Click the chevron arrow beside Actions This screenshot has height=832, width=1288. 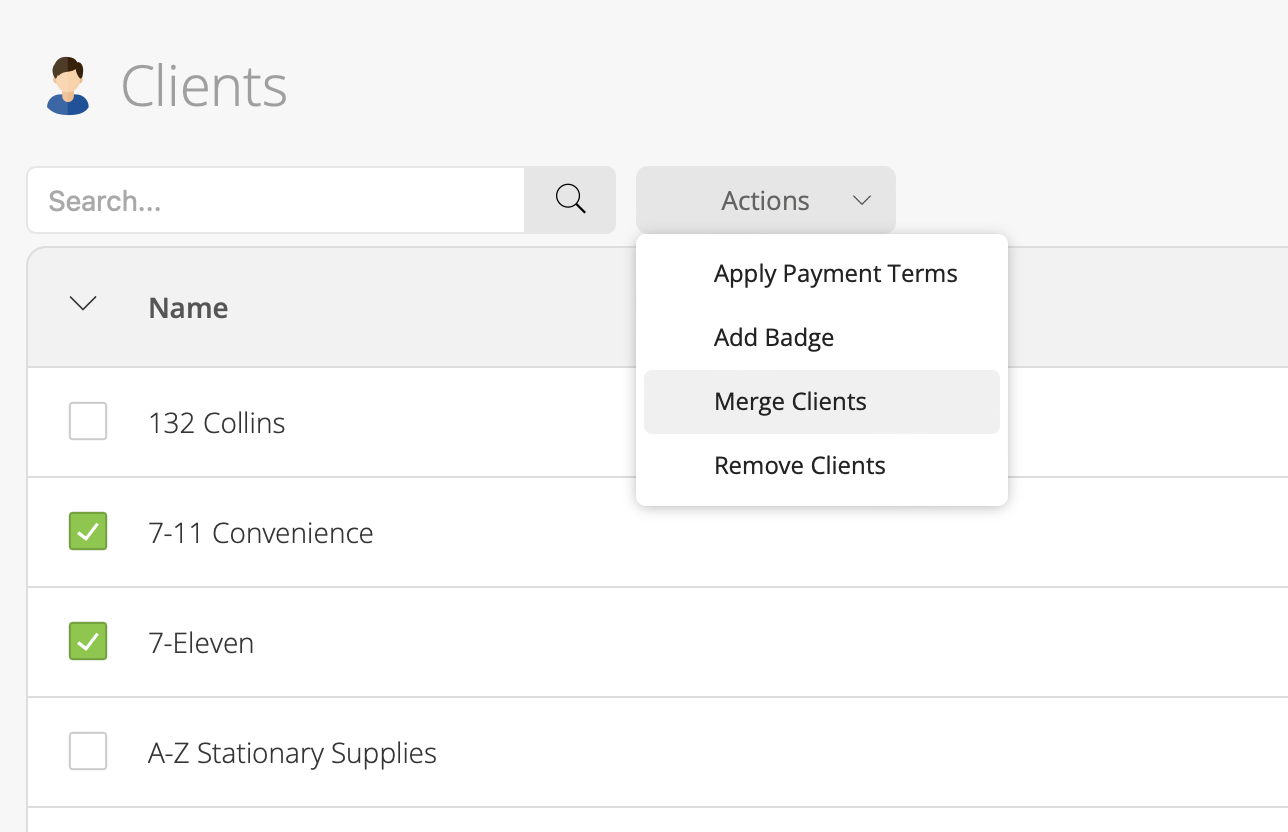(x=862, y=200)
